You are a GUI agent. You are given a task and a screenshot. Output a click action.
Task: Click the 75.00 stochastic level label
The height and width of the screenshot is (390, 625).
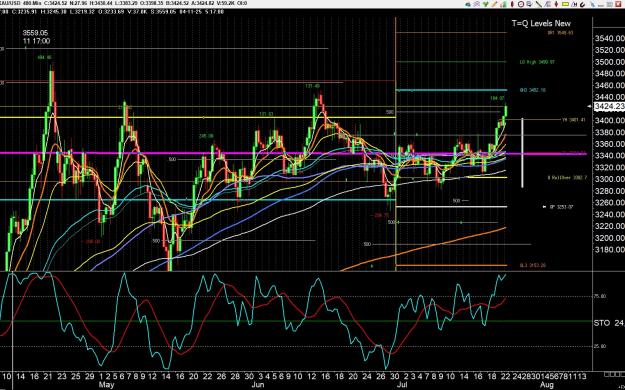click(x=601, y=296)
